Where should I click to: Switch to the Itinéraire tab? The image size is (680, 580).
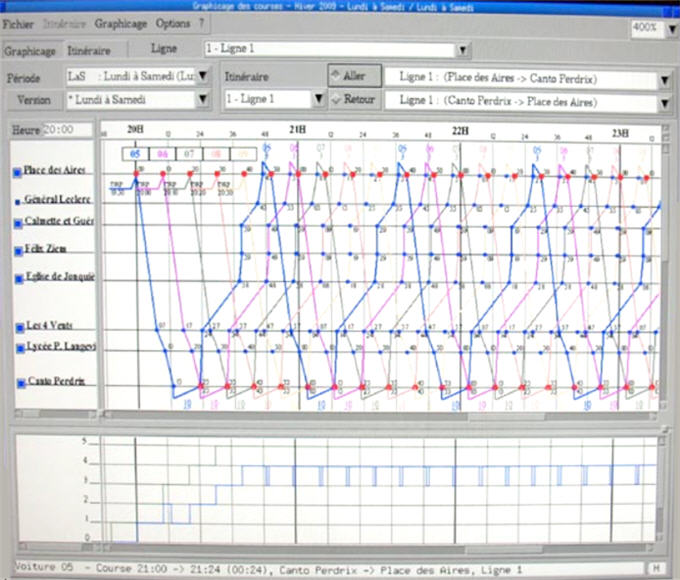pyautogui.click(x=89, y=51)
